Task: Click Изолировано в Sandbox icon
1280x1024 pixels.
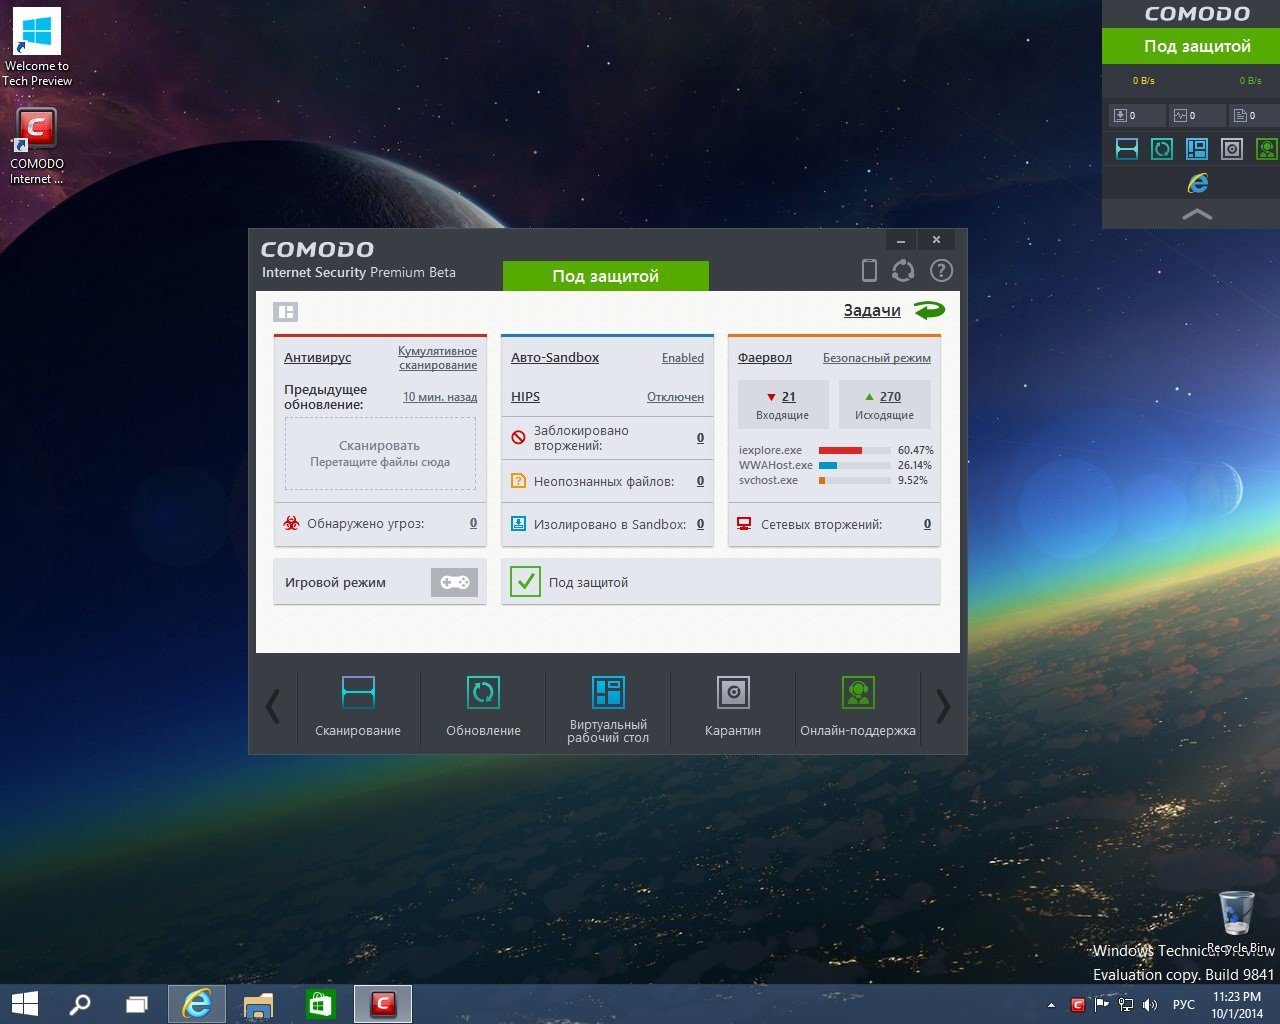Action: 518,523
